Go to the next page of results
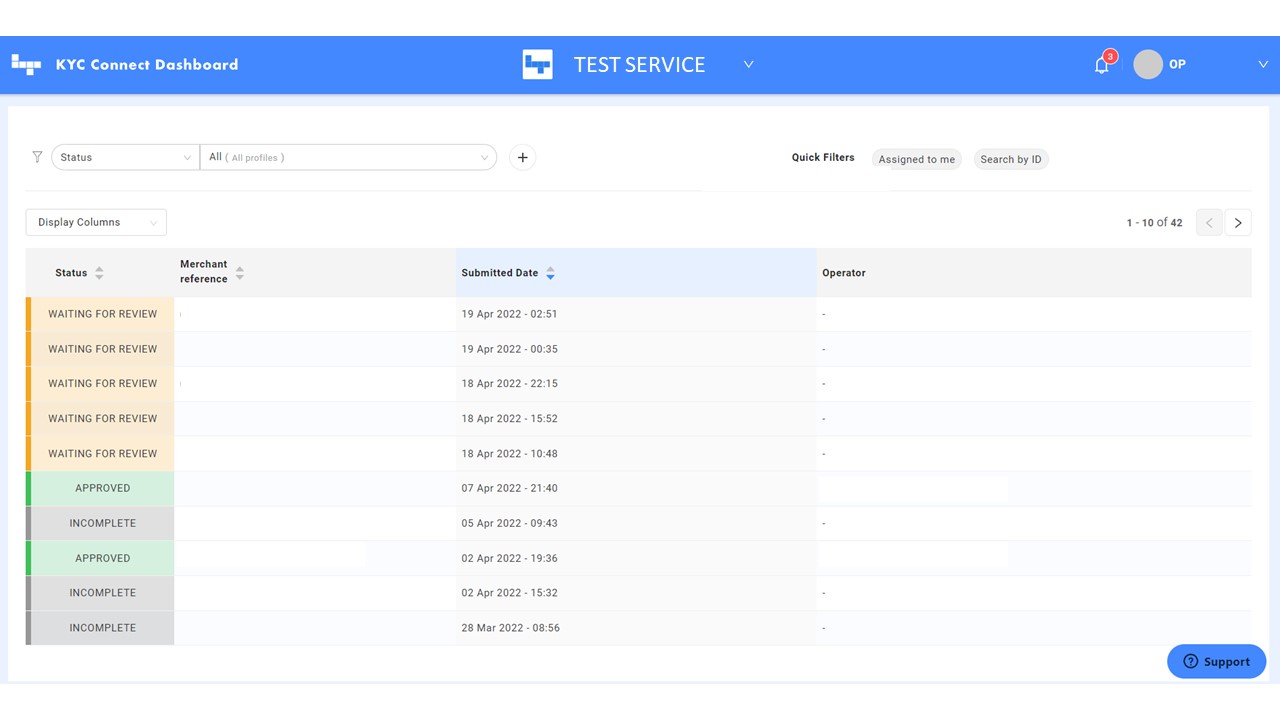This screenshot has height=720, width=1280. tap(1238, 222)
